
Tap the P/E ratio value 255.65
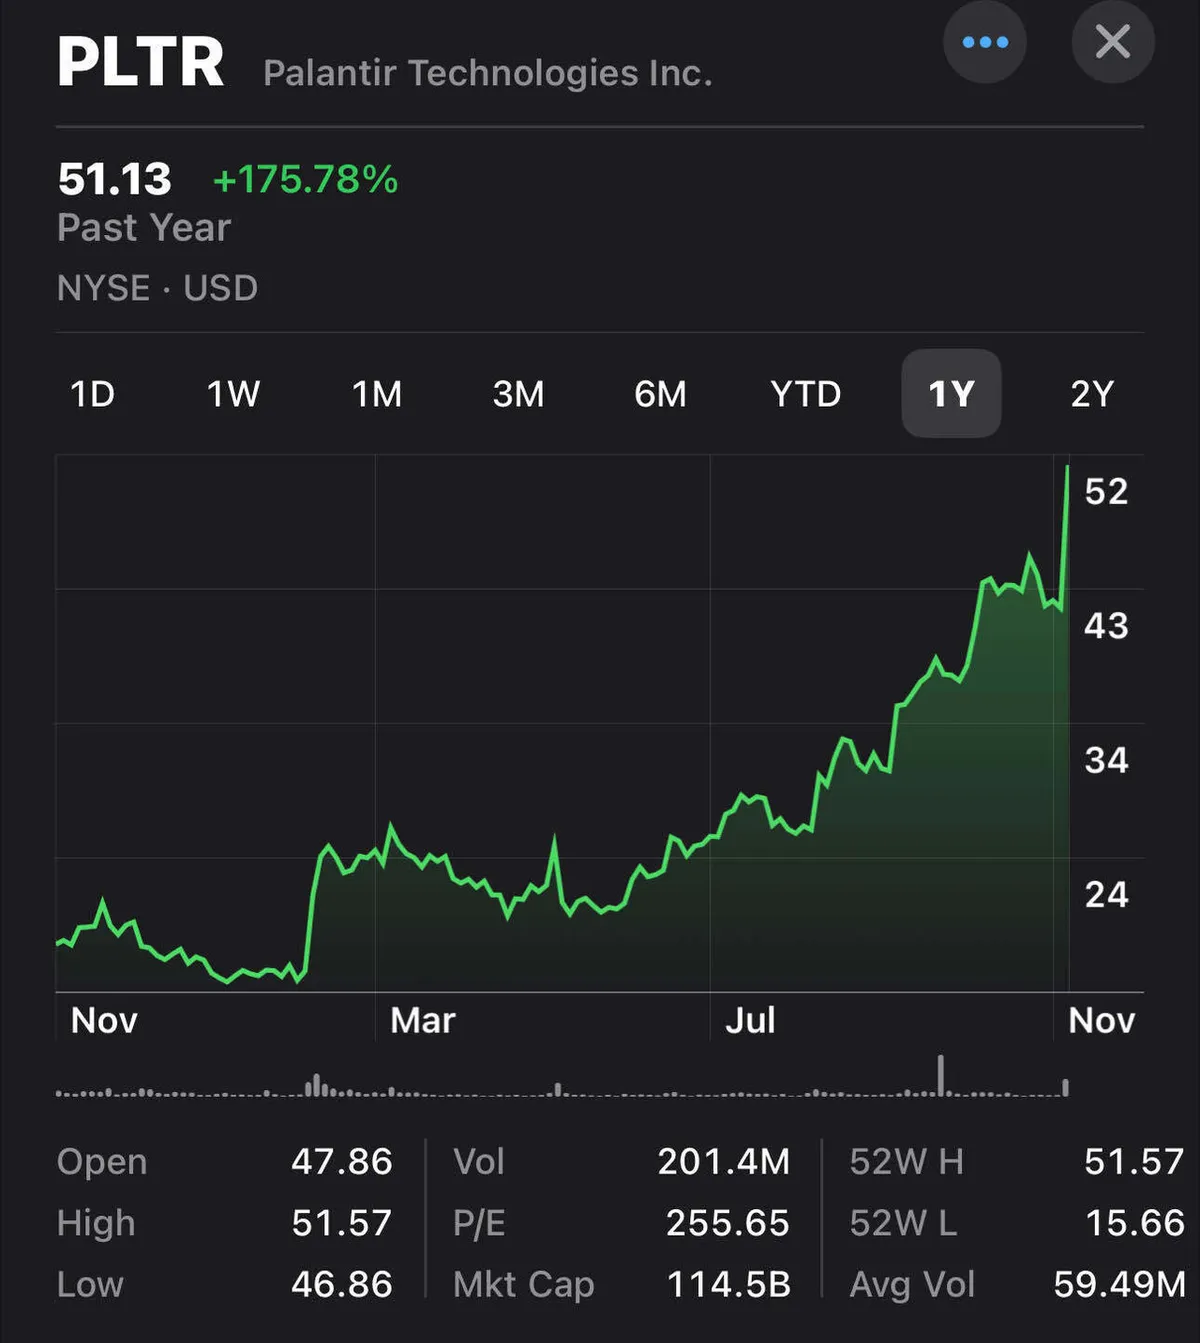click(x=728, y=1223)
